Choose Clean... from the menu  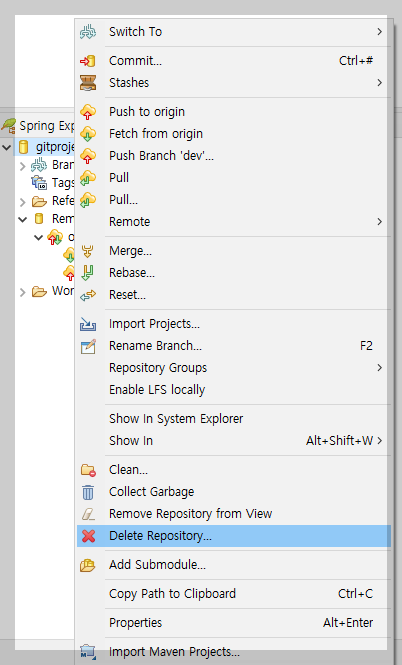[x=233, y=469]
